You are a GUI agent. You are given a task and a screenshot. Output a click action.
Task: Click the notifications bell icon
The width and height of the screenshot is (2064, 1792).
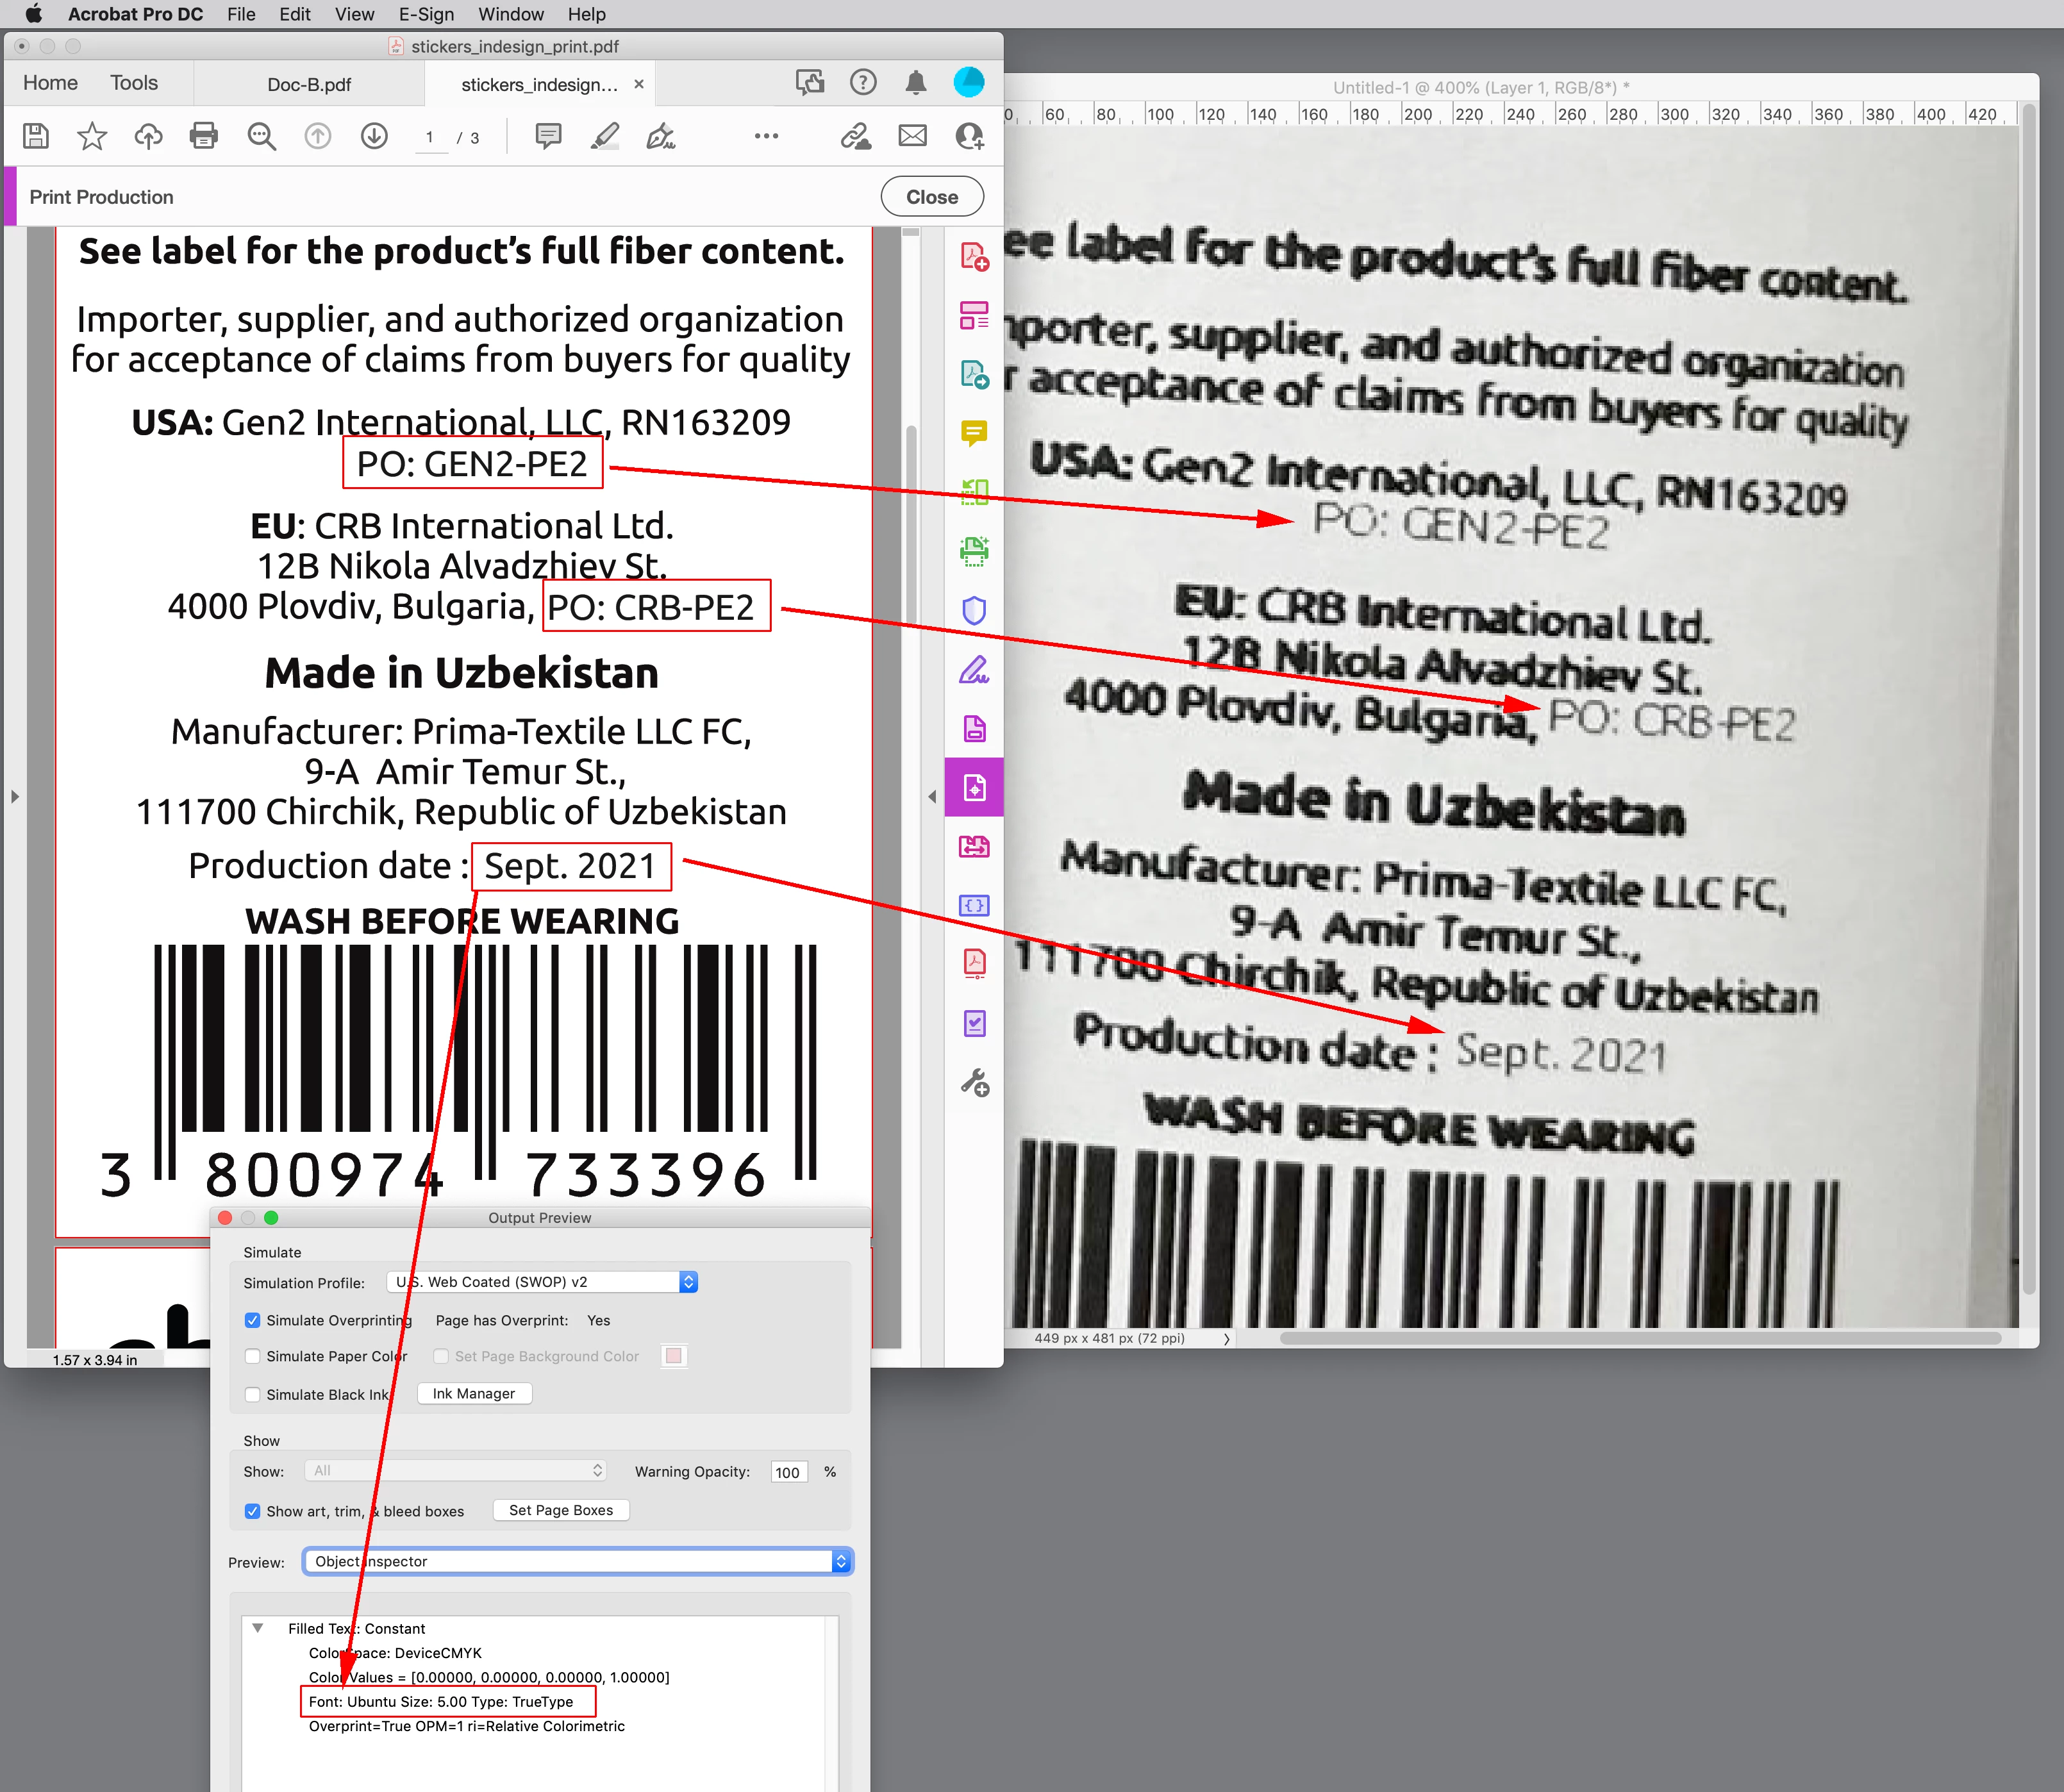(915, 83)
